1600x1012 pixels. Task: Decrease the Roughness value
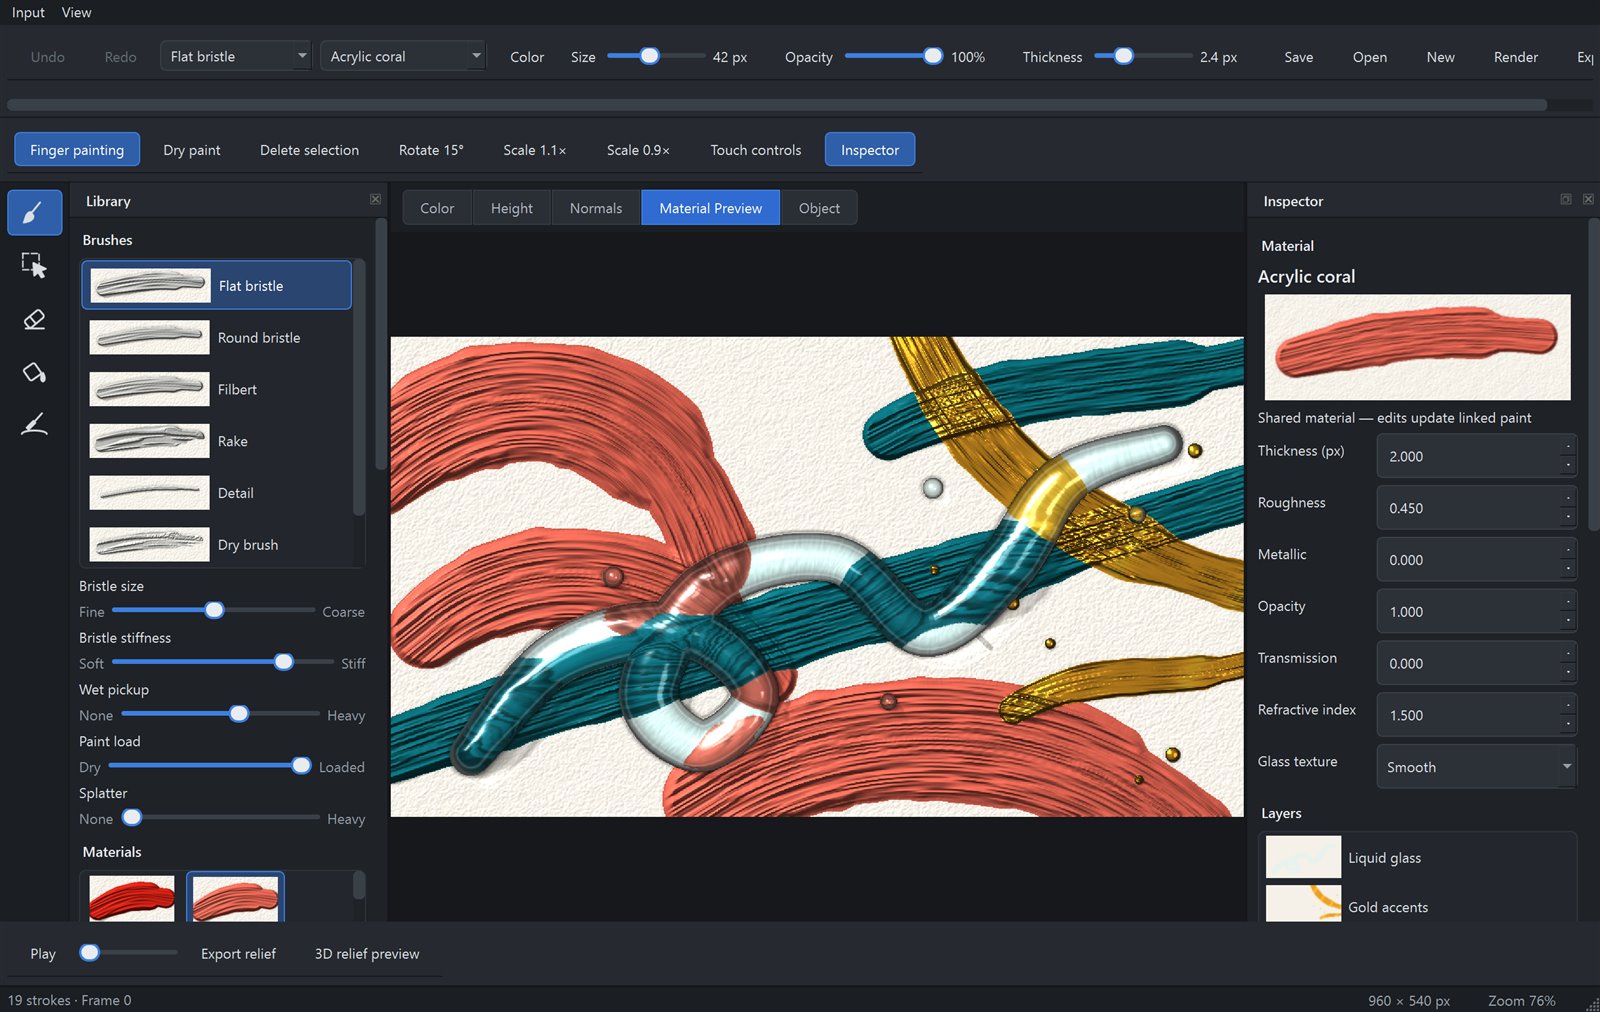coord(1568,517)
